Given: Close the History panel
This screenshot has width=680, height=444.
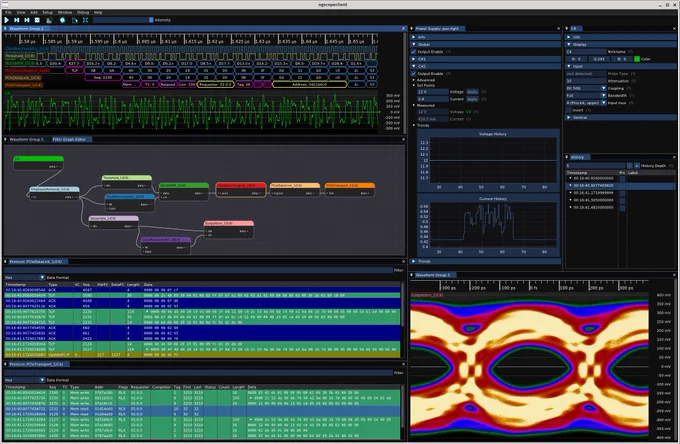Looking at the screenshot, I should (674, 157).
